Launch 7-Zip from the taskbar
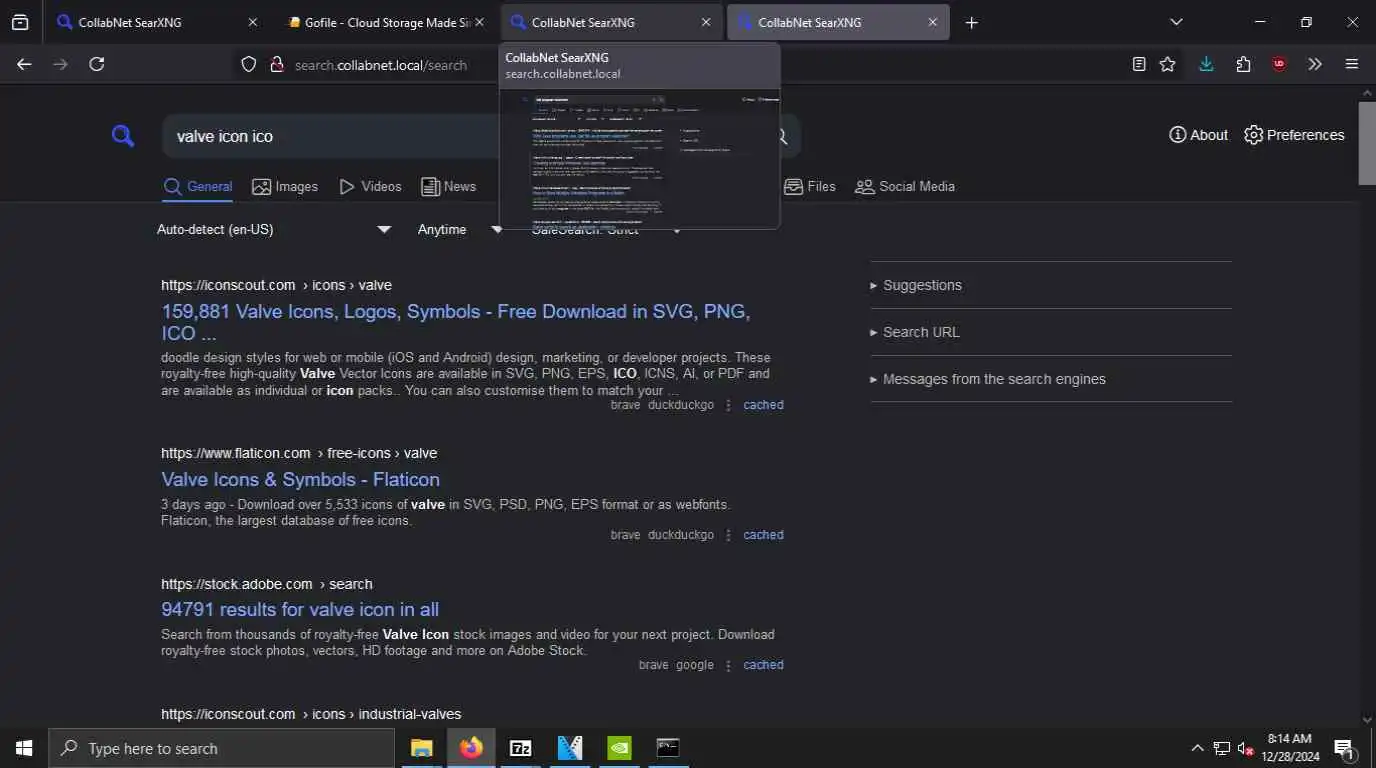Viewport: 1376px width, 768px height. pyautogui.click(x=520, y=748)
